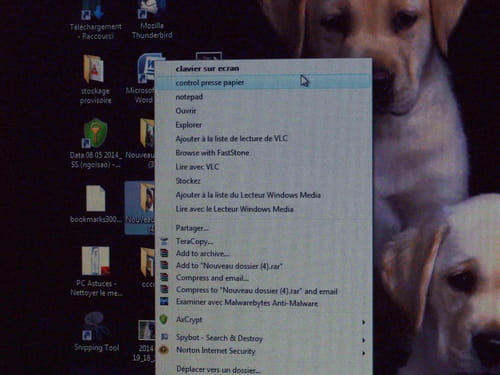This screenshot has width=500, height=375.
Task: Choose Partager... in the context menu
Action: click(x=263, y=228)
